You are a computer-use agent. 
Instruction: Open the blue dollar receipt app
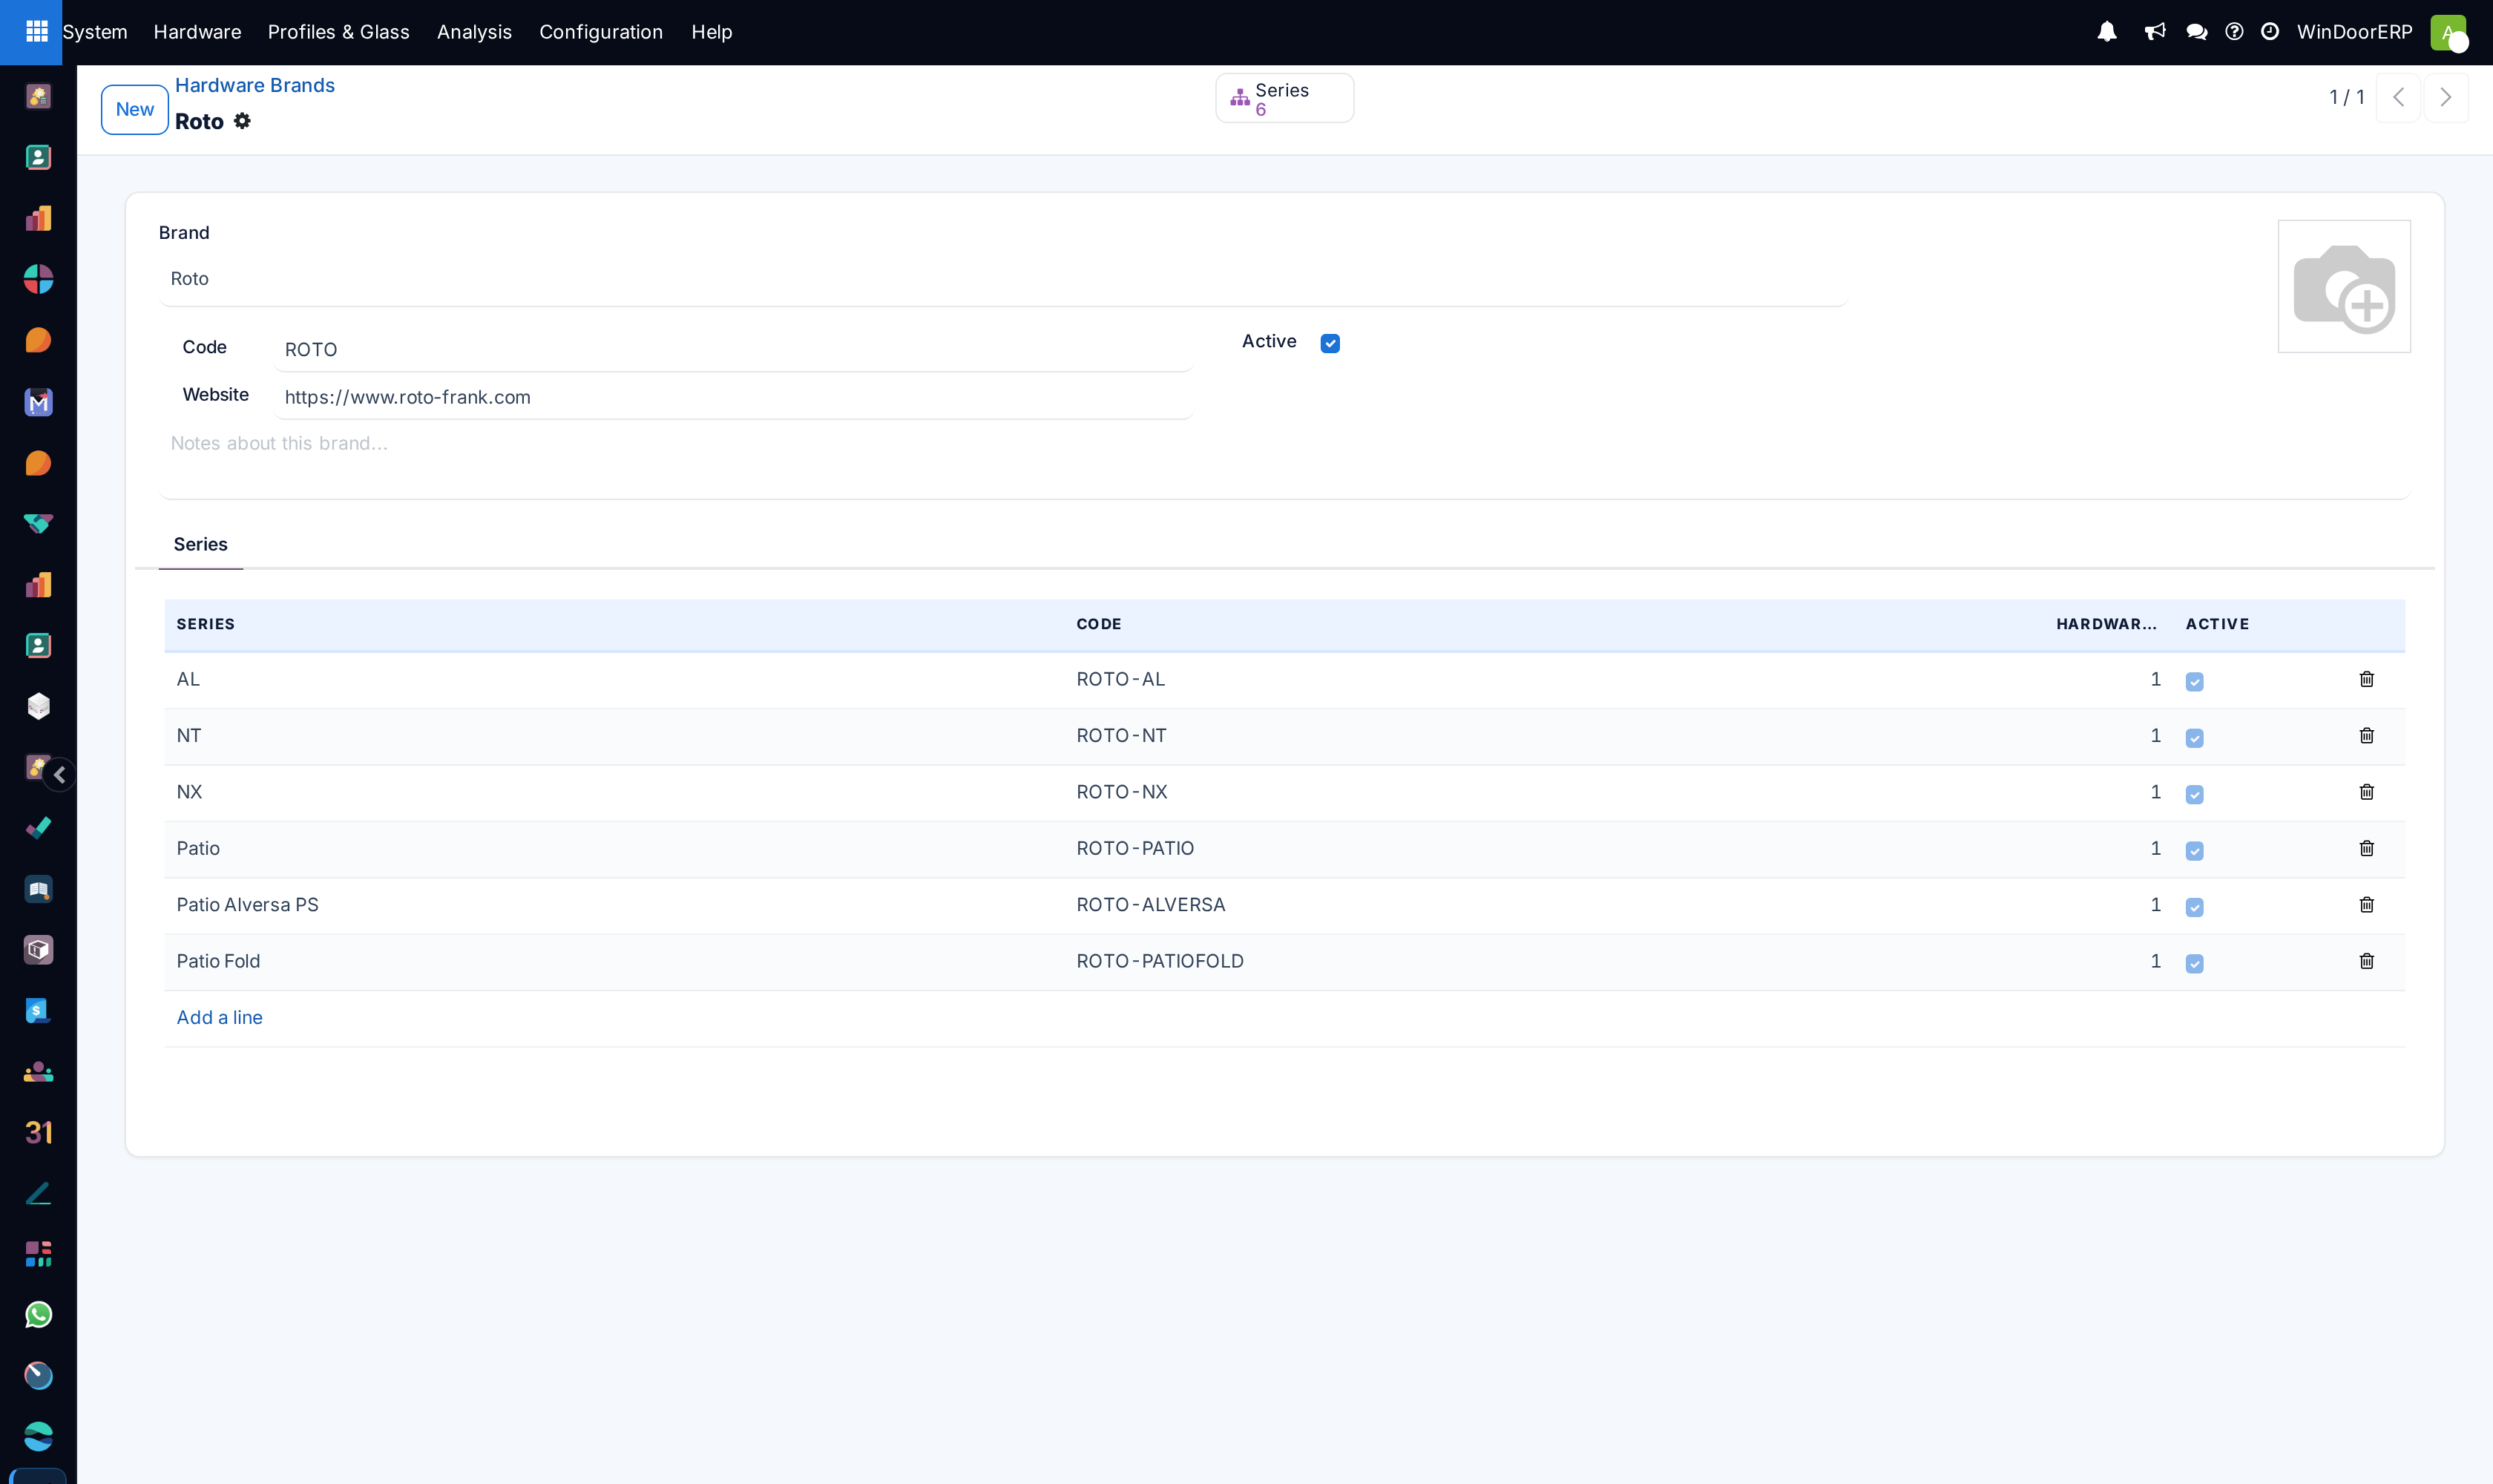(x=38, y=1011)
